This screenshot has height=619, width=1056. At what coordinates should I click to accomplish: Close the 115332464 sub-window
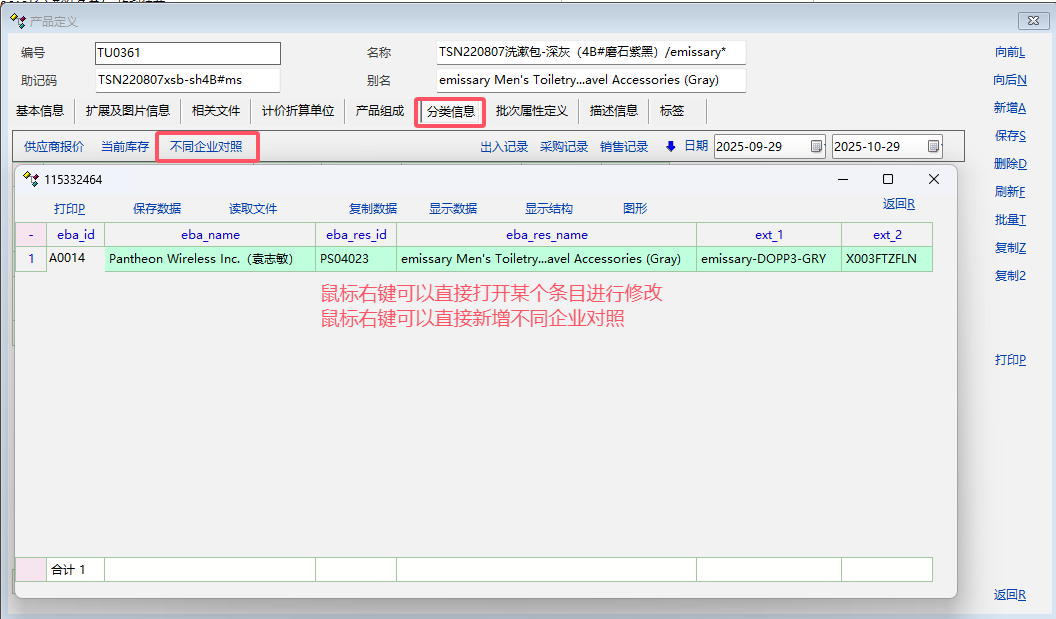click(x=933, y=179)
